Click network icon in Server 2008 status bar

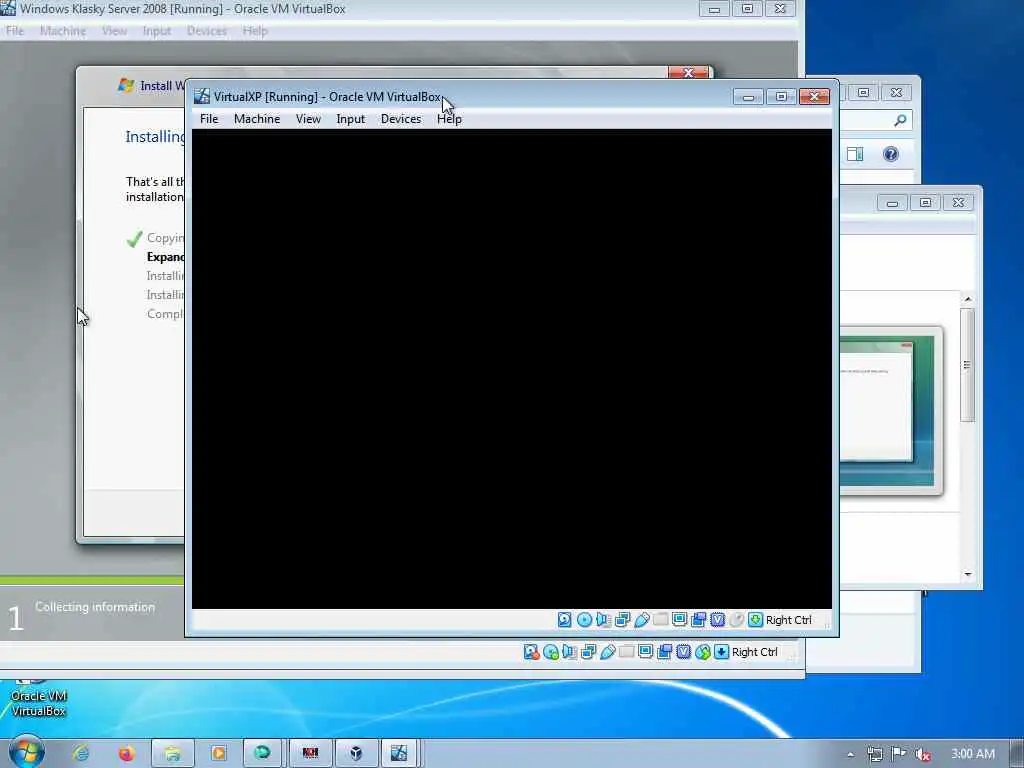[x=588, y=652]
